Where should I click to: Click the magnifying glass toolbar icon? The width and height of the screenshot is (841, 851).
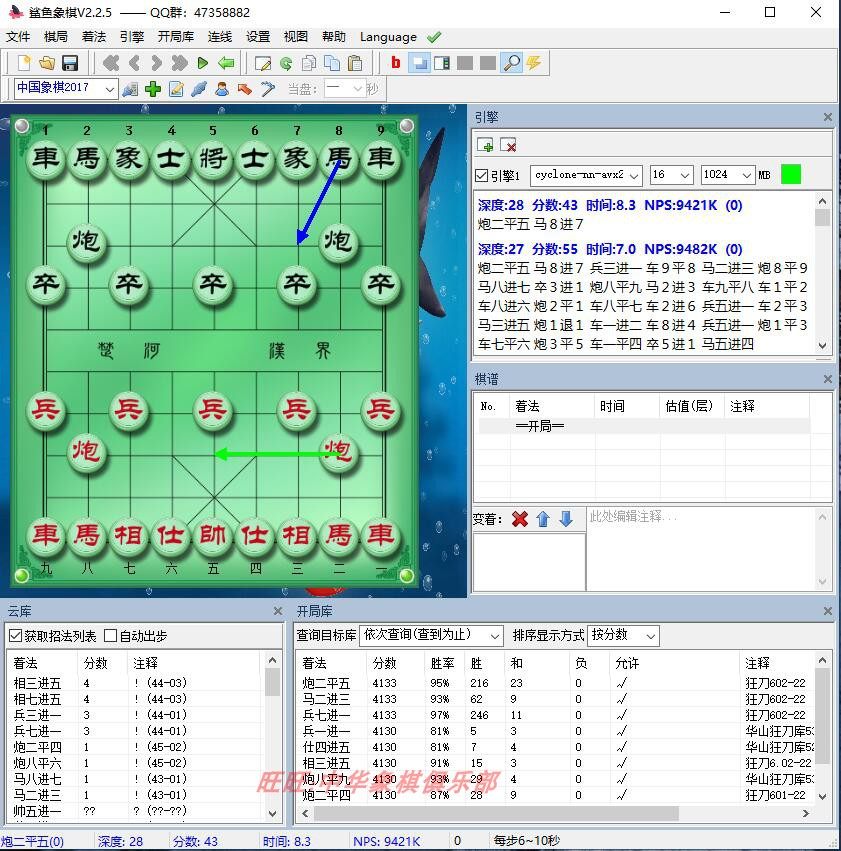(x=512, y=63)
